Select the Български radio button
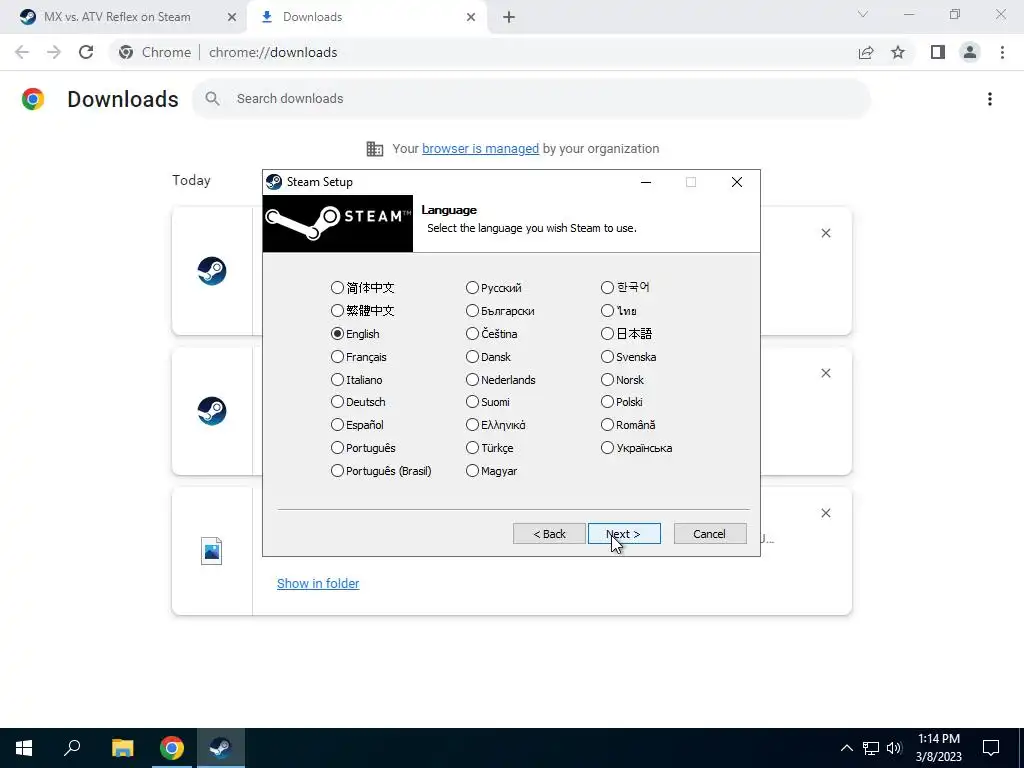The height and width of the screenshot is (768, 1024). (x=472, y=310)
